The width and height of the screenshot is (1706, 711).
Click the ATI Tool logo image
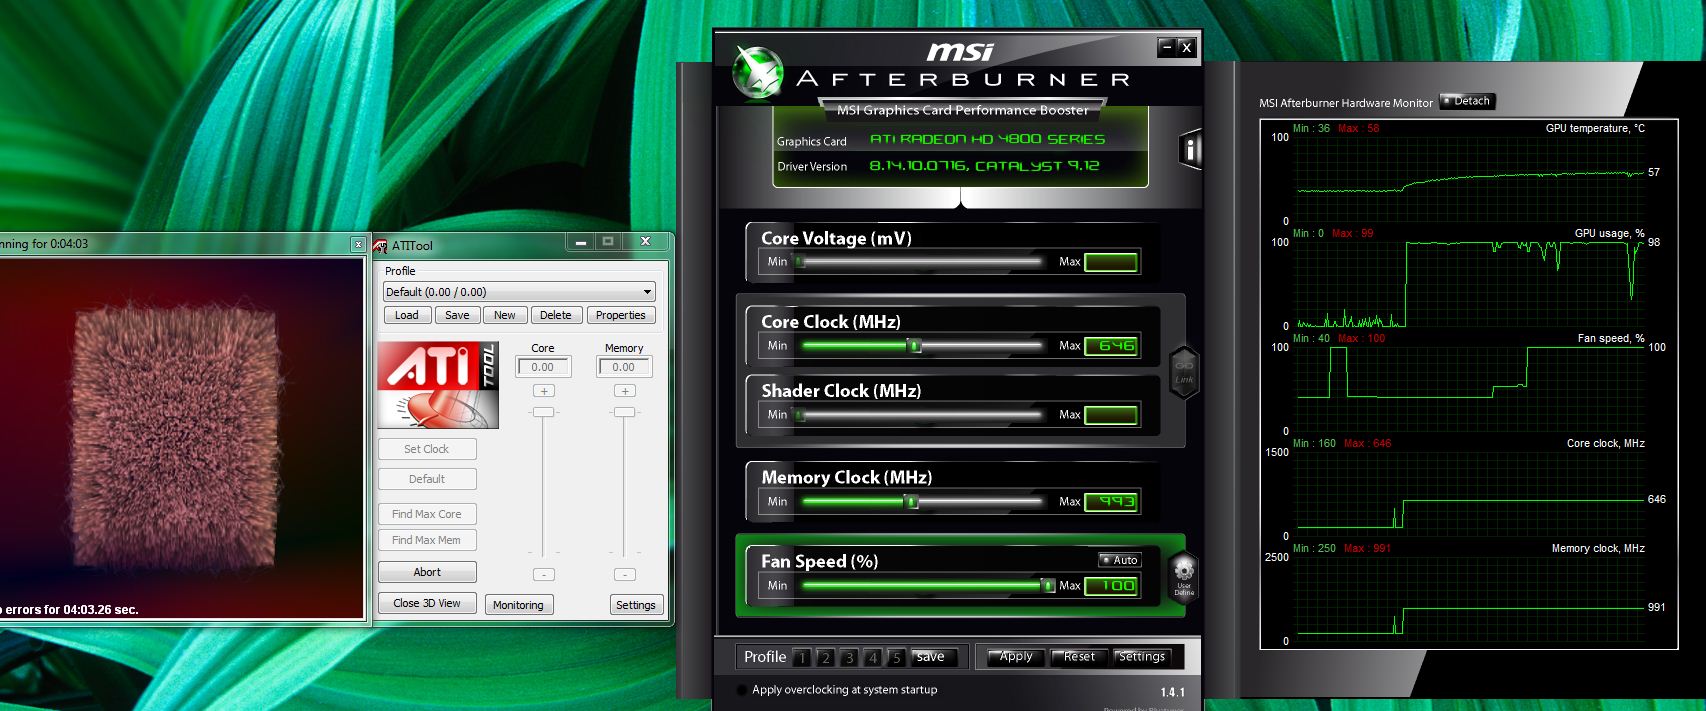coord(438,385)
